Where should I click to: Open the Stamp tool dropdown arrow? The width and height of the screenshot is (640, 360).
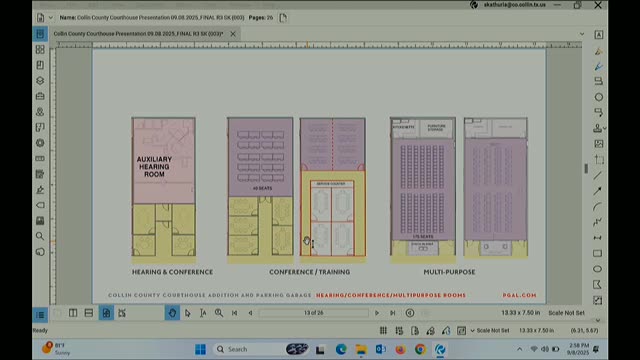pos(604,128)
